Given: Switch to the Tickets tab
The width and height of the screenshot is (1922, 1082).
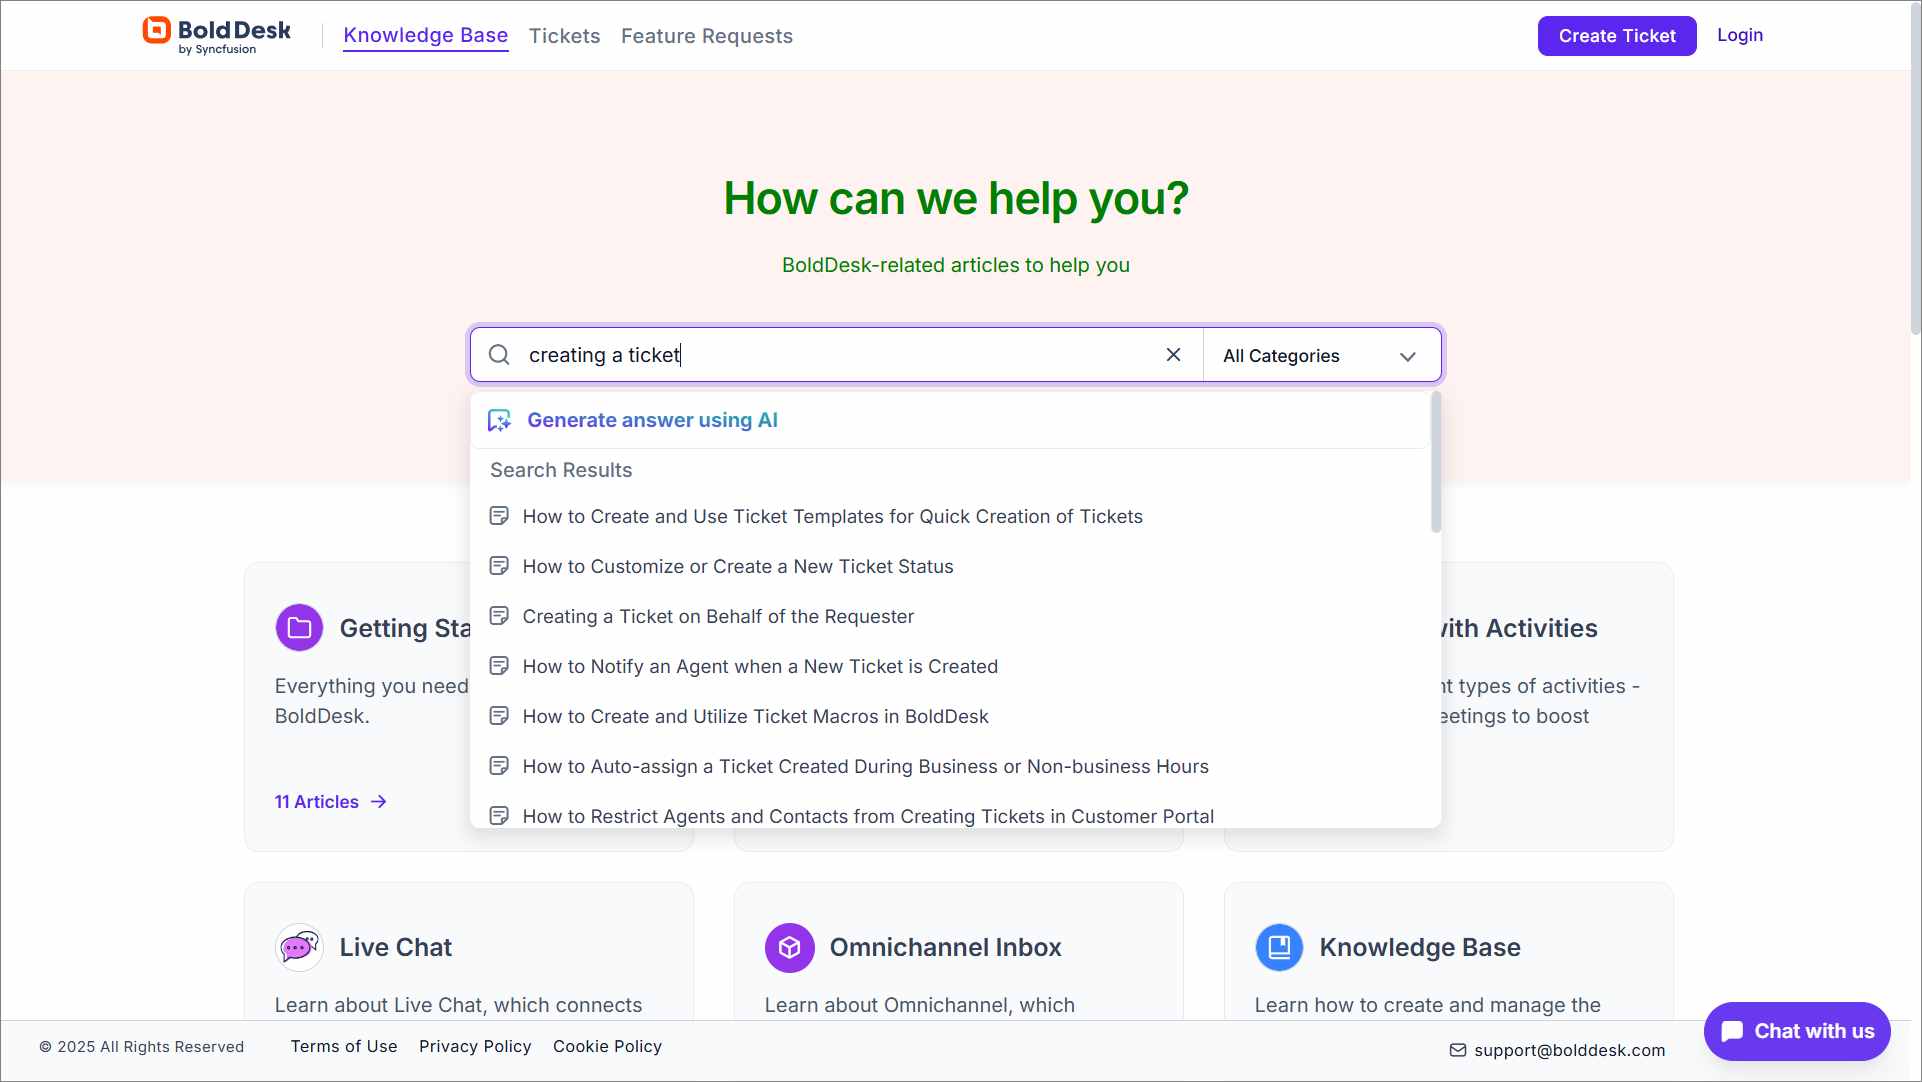Looking at the screenshot, I should [x=564, y=36].
